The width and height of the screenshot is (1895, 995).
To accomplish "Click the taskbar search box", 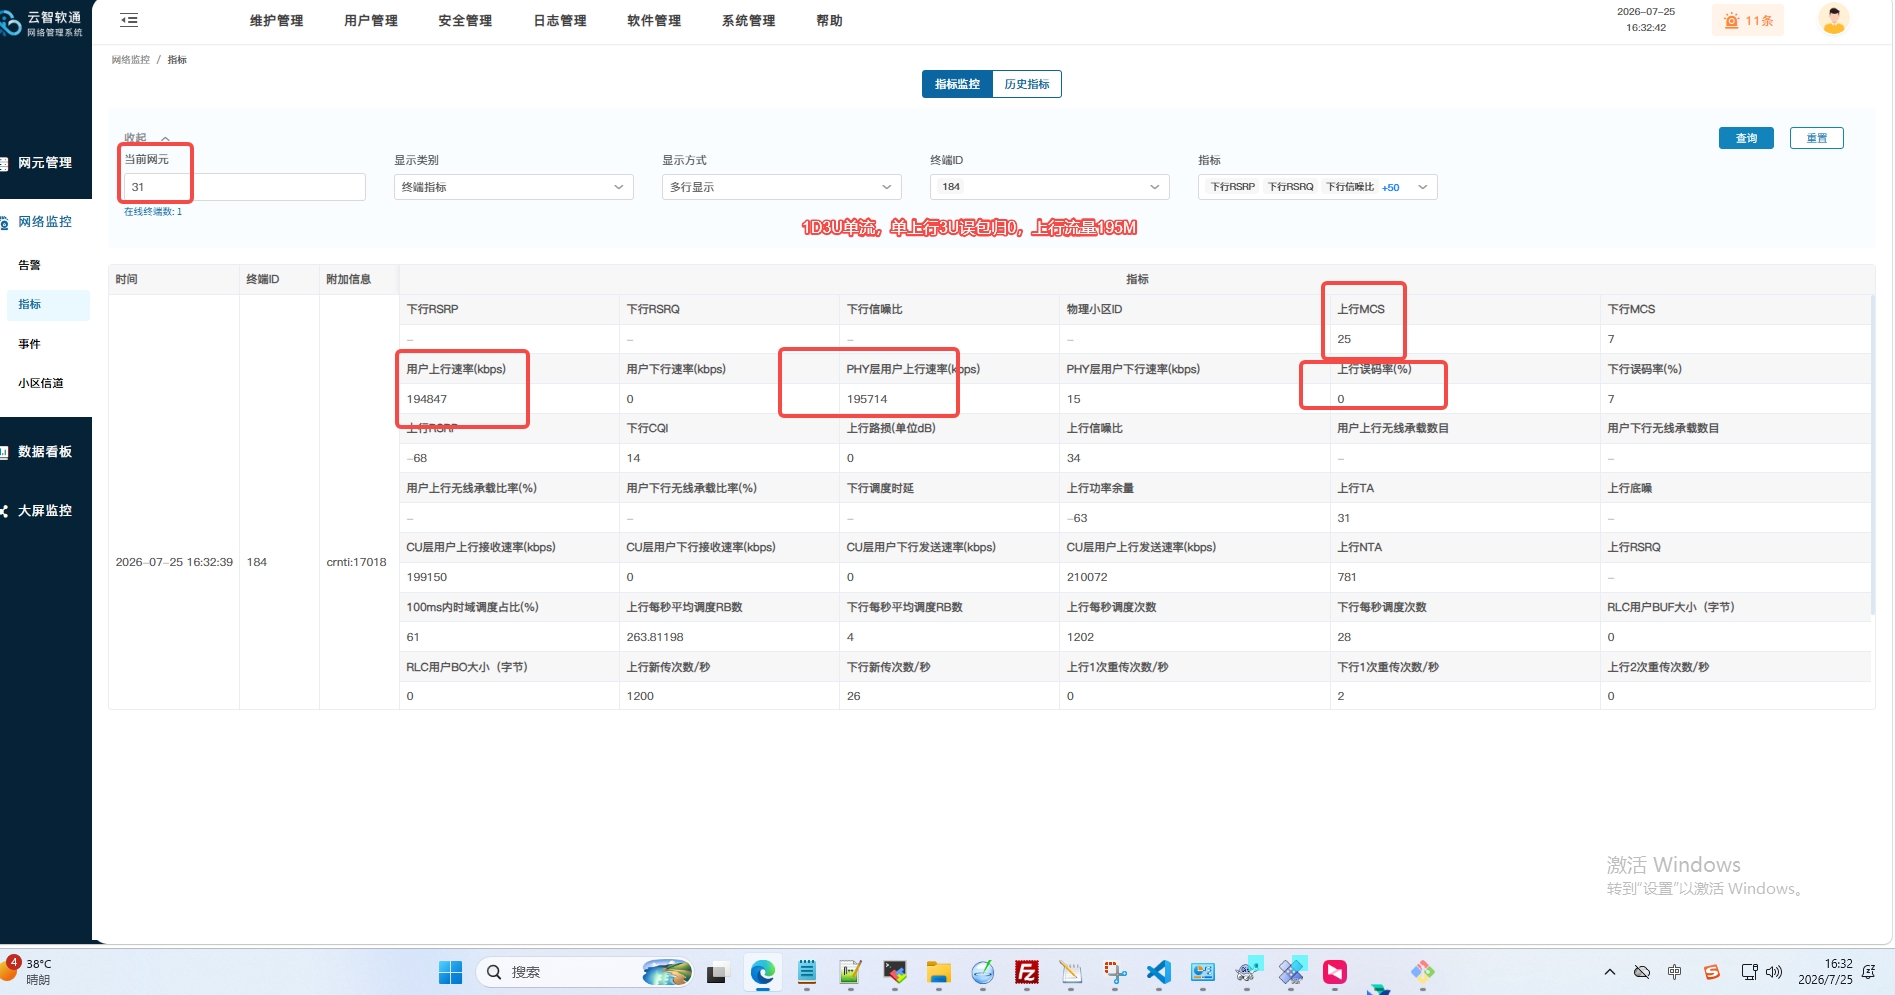I will [x=585, y=972].
